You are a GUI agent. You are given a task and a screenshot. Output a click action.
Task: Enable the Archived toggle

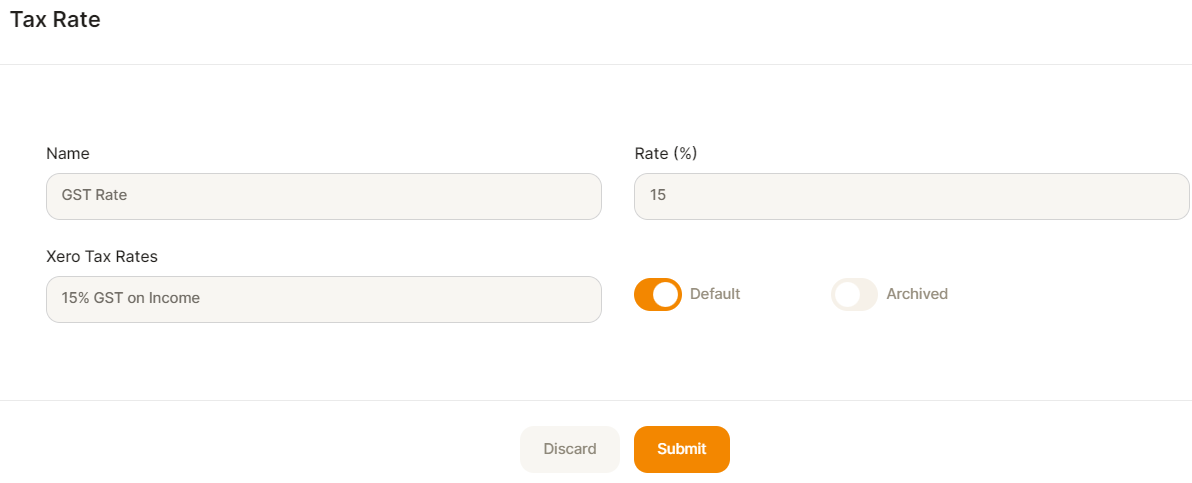[854, 294]
